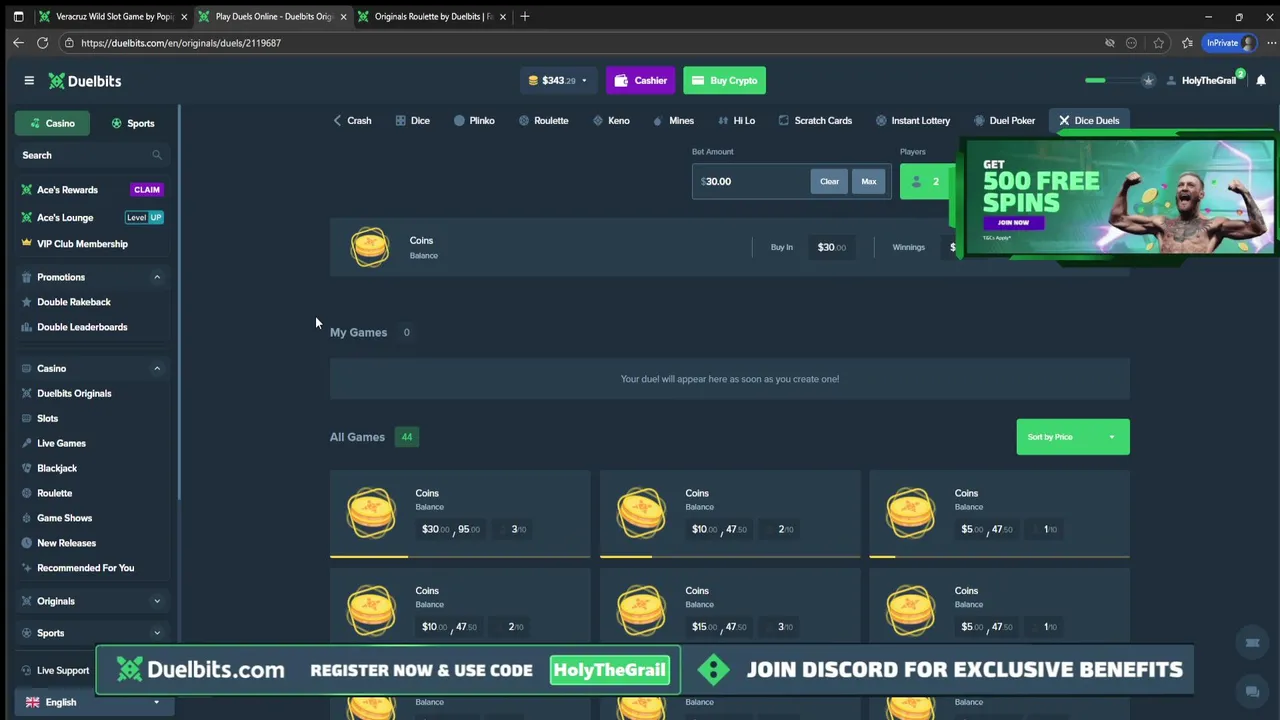Open the Plinko game tab
Image resolution: width=1280 pixels, height=720 pixels.
[474, 120]
